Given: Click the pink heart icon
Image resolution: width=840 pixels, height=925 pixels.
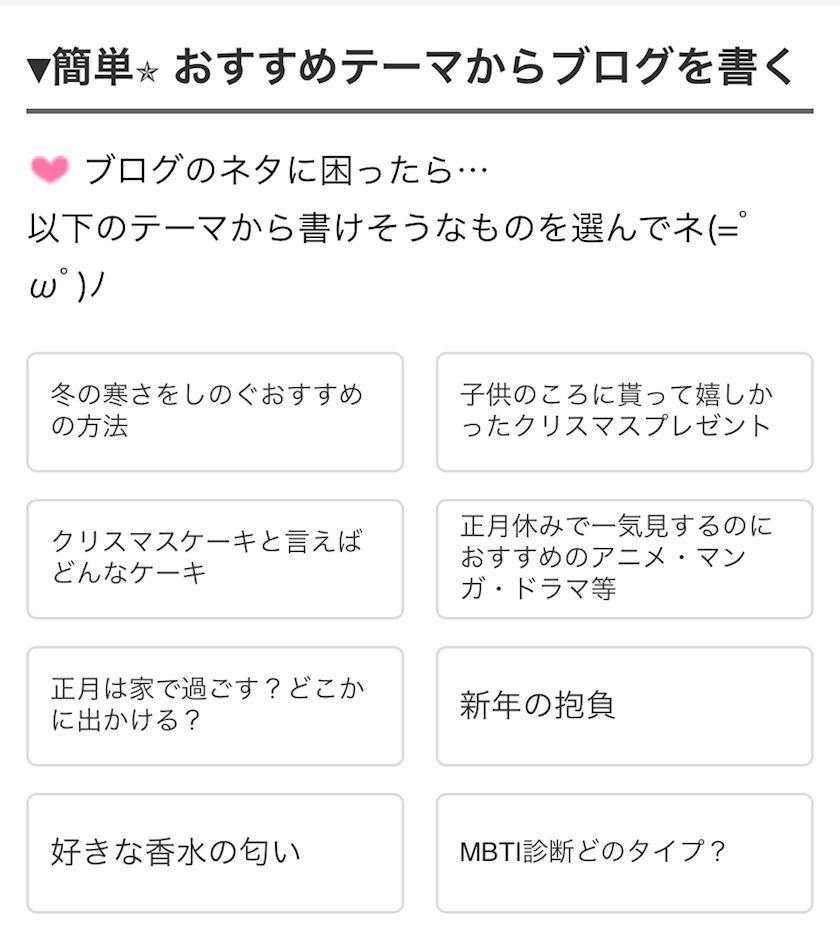Looking at the screenshot, I should (50, 171).
